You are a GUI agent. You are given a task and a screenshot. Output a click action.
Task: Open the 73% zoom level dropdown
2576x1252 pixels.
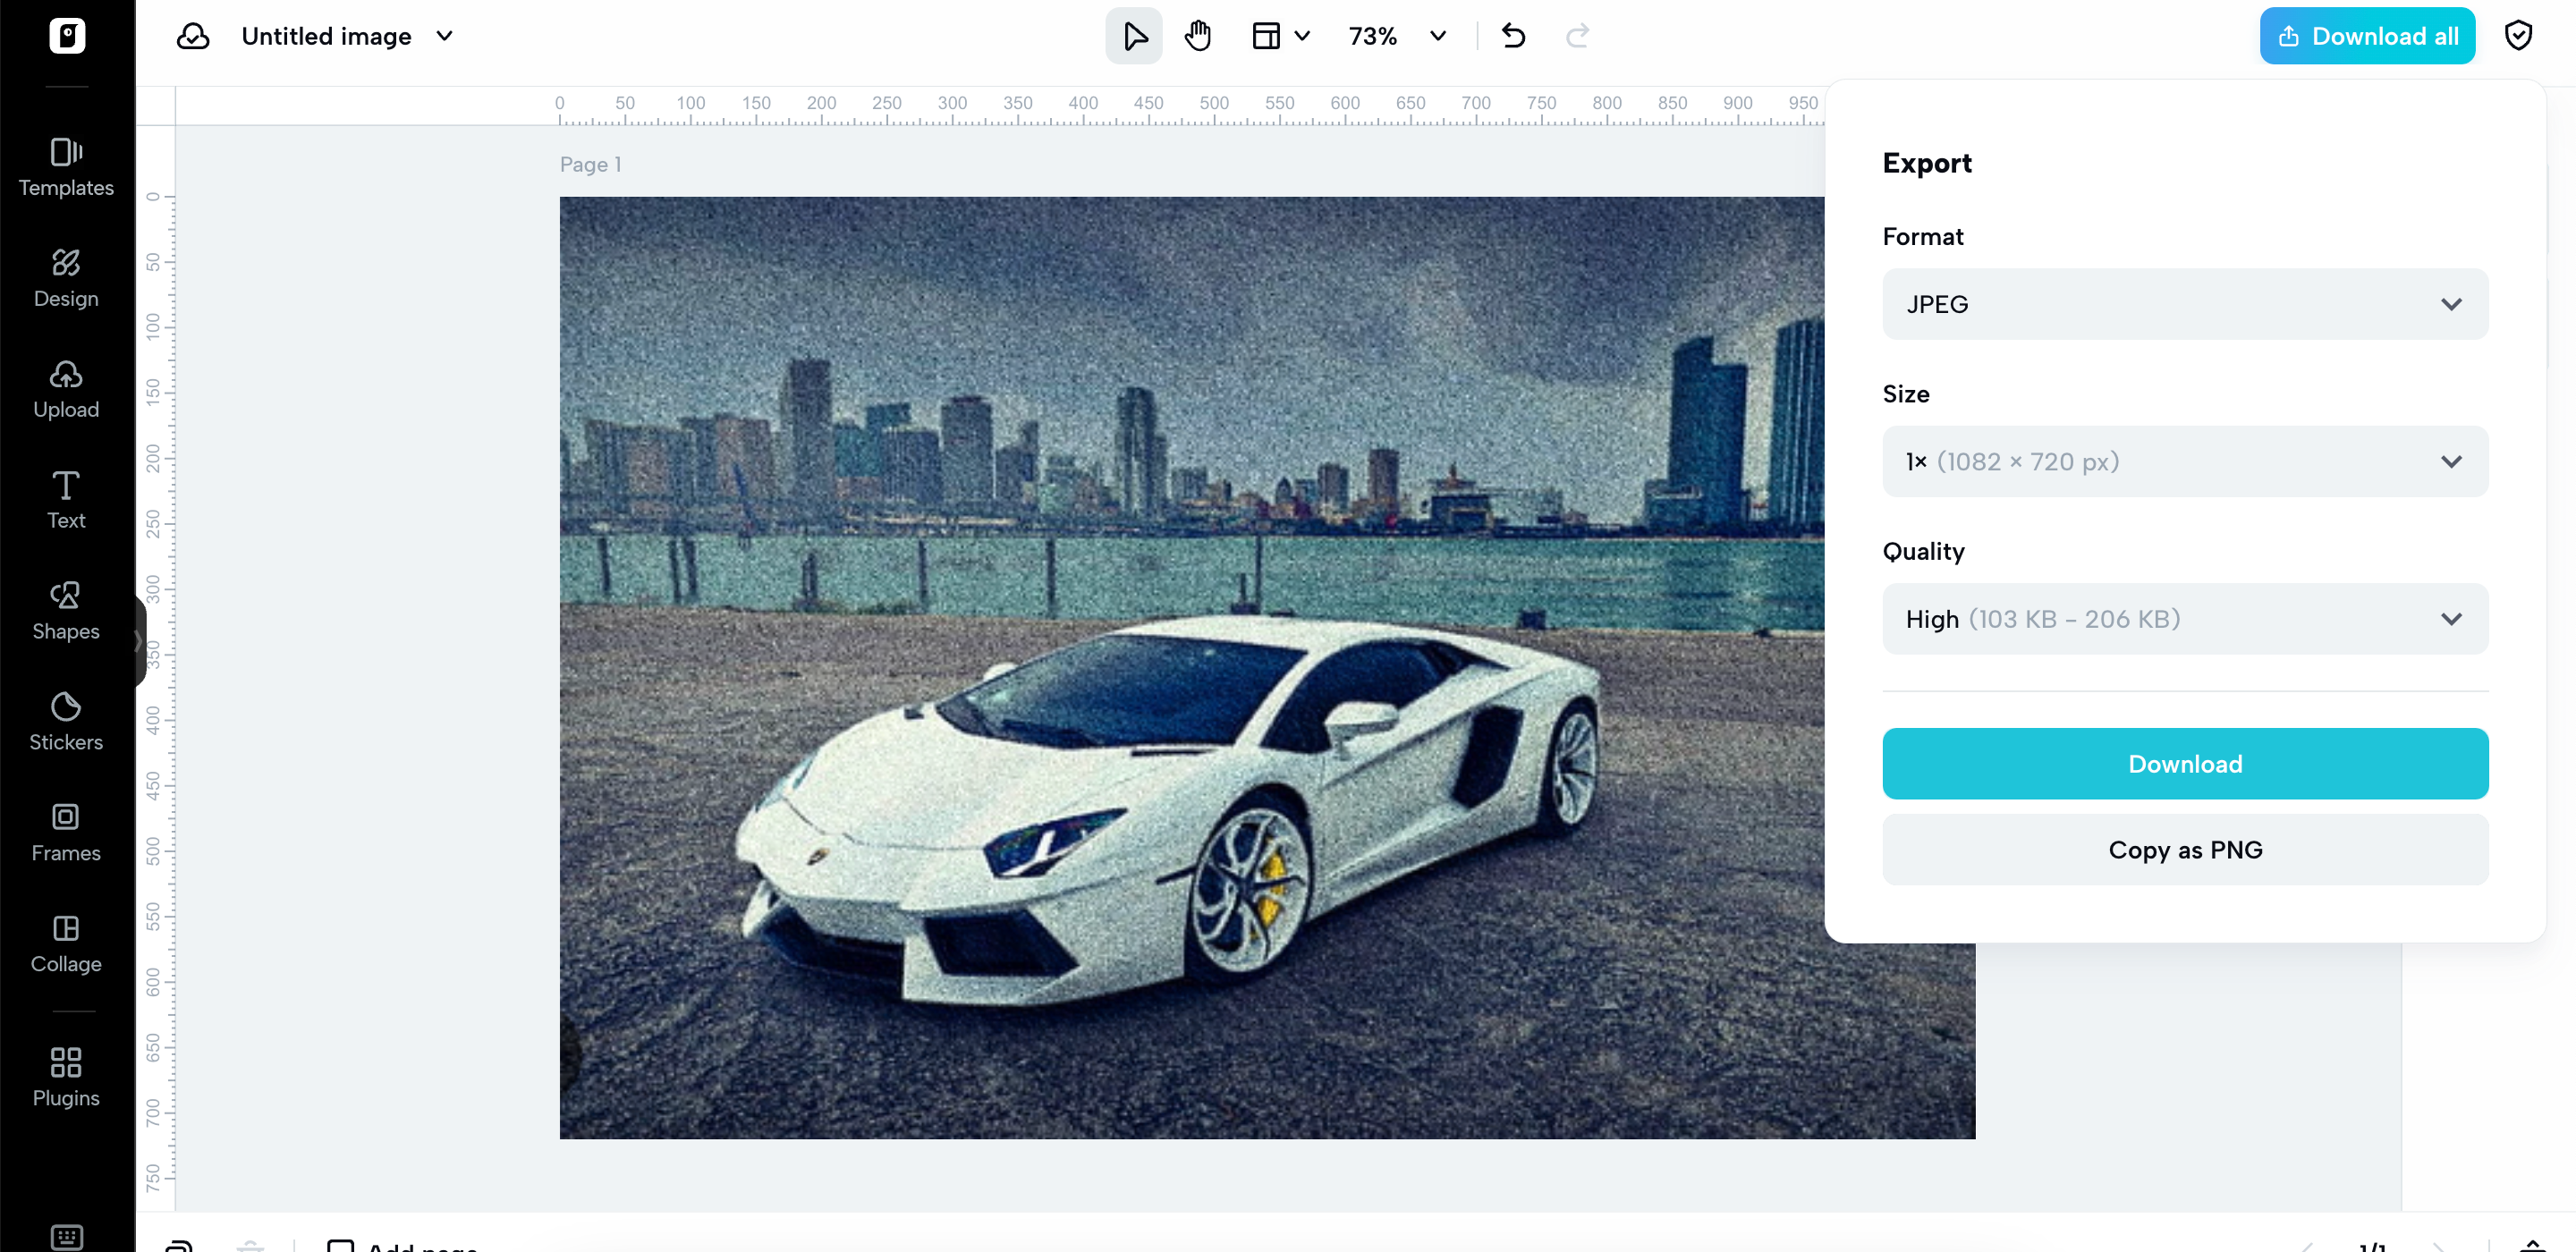tap(1397, 36)
